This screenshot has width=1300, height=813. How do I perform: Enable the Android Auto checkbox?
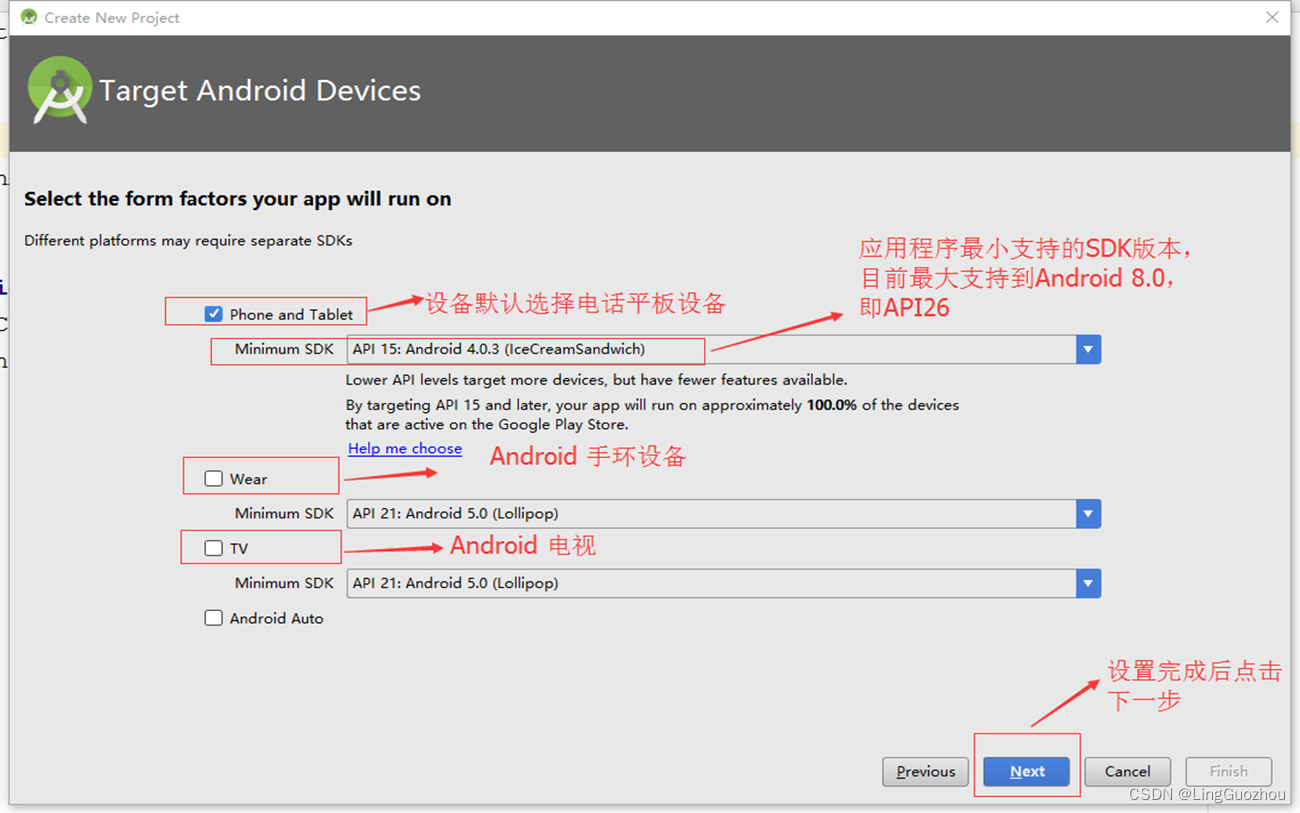(213, 618)
